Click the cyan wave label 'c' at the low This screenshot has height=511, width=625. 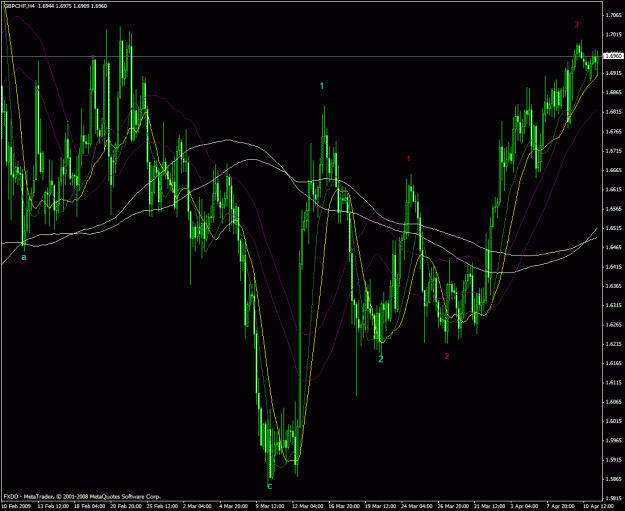pos(269,486)
